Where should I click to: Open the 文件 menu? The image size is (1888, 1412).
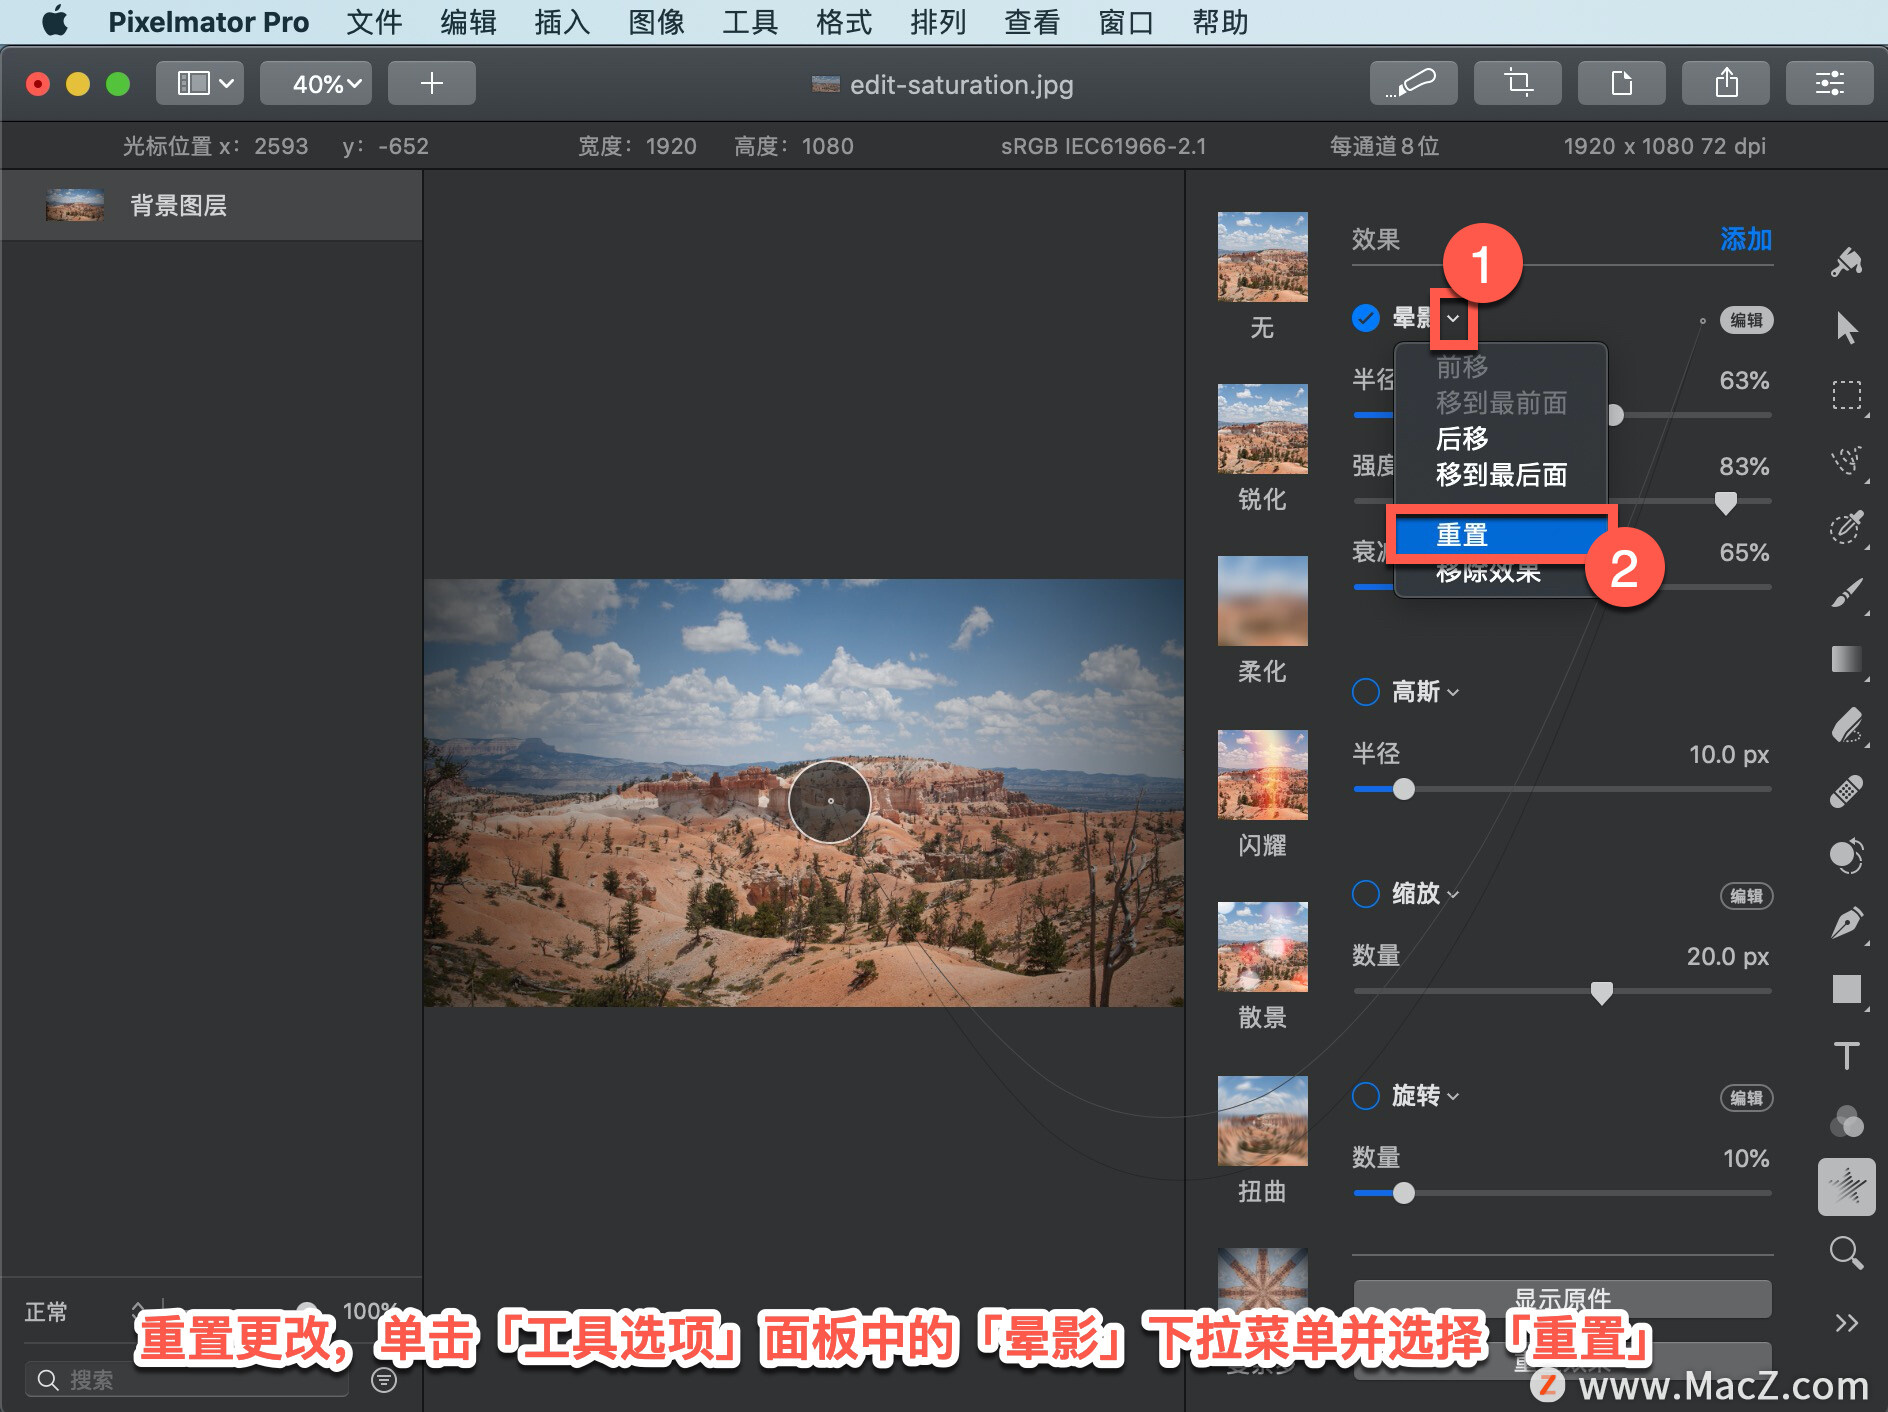pos(374,22)
